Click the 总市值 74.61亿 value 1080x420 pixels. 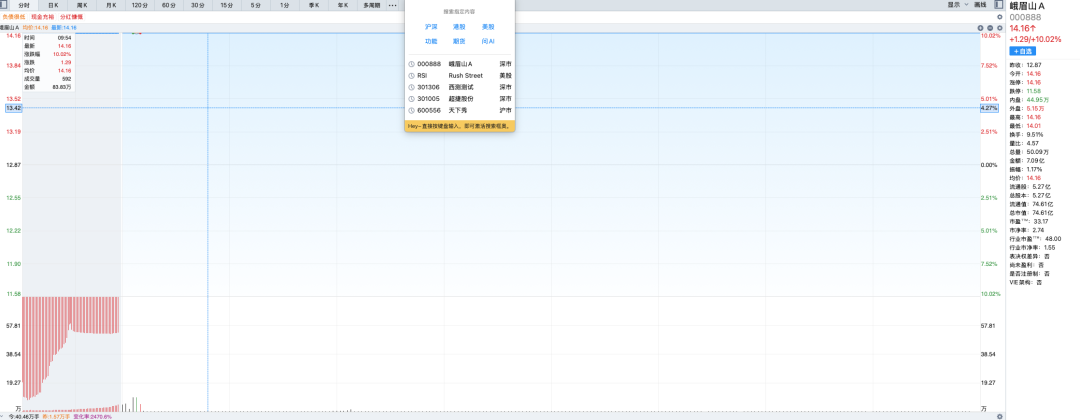pos(1043,213)
